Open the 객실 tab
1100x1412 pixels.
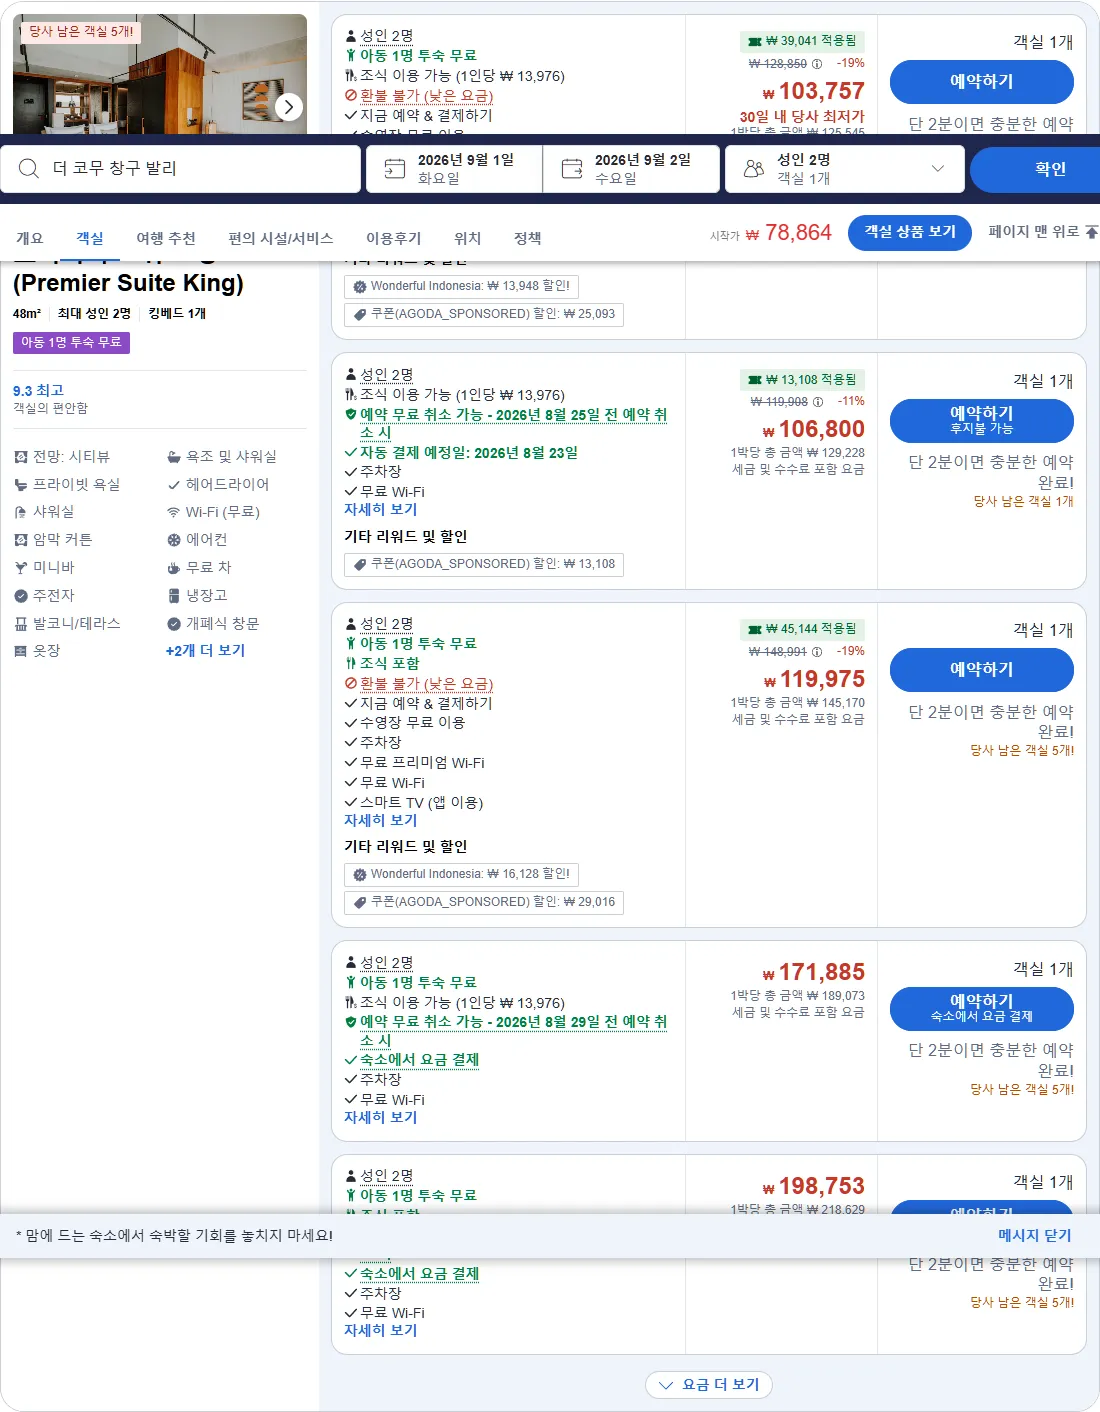pyautogui.click(x=90, y=238)
